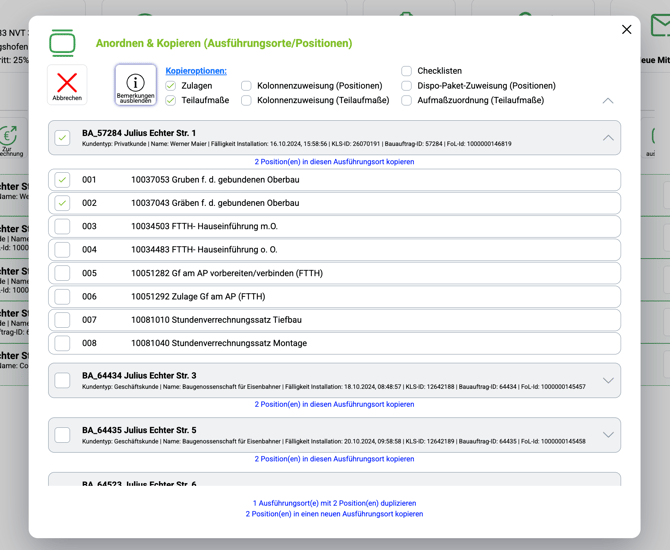Collapse the copy options panel chevron
The image size is (670, 550).
608,101
